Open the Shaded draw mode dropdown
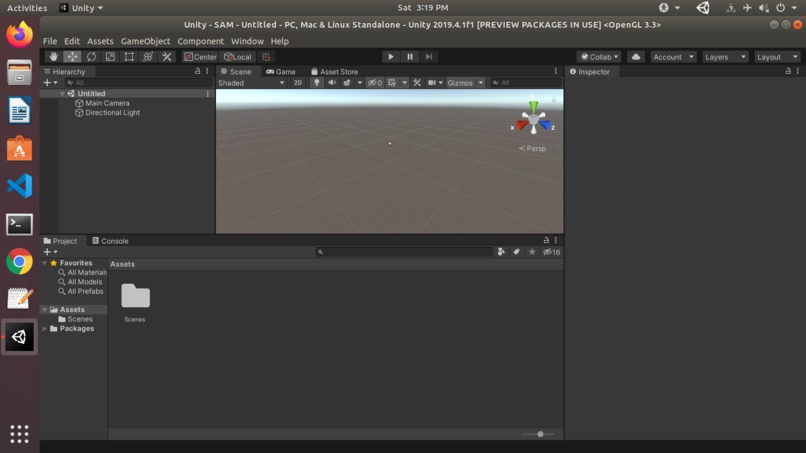 [251, 83]
